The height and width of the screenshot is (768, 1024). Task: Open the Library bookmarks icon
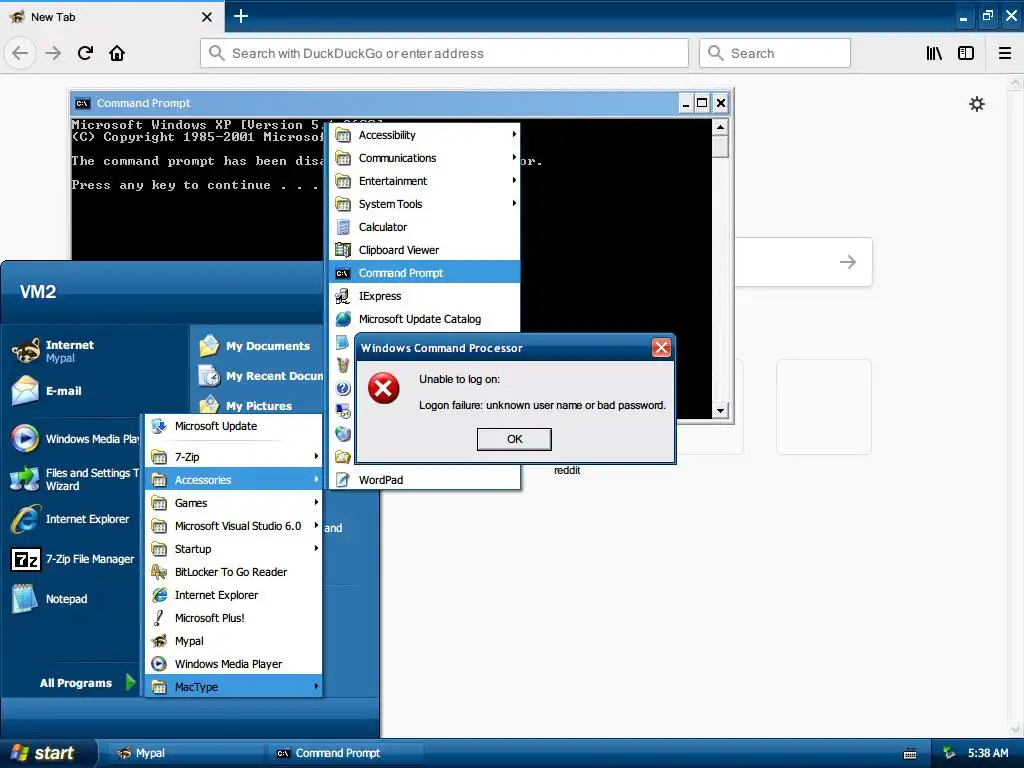934,53
